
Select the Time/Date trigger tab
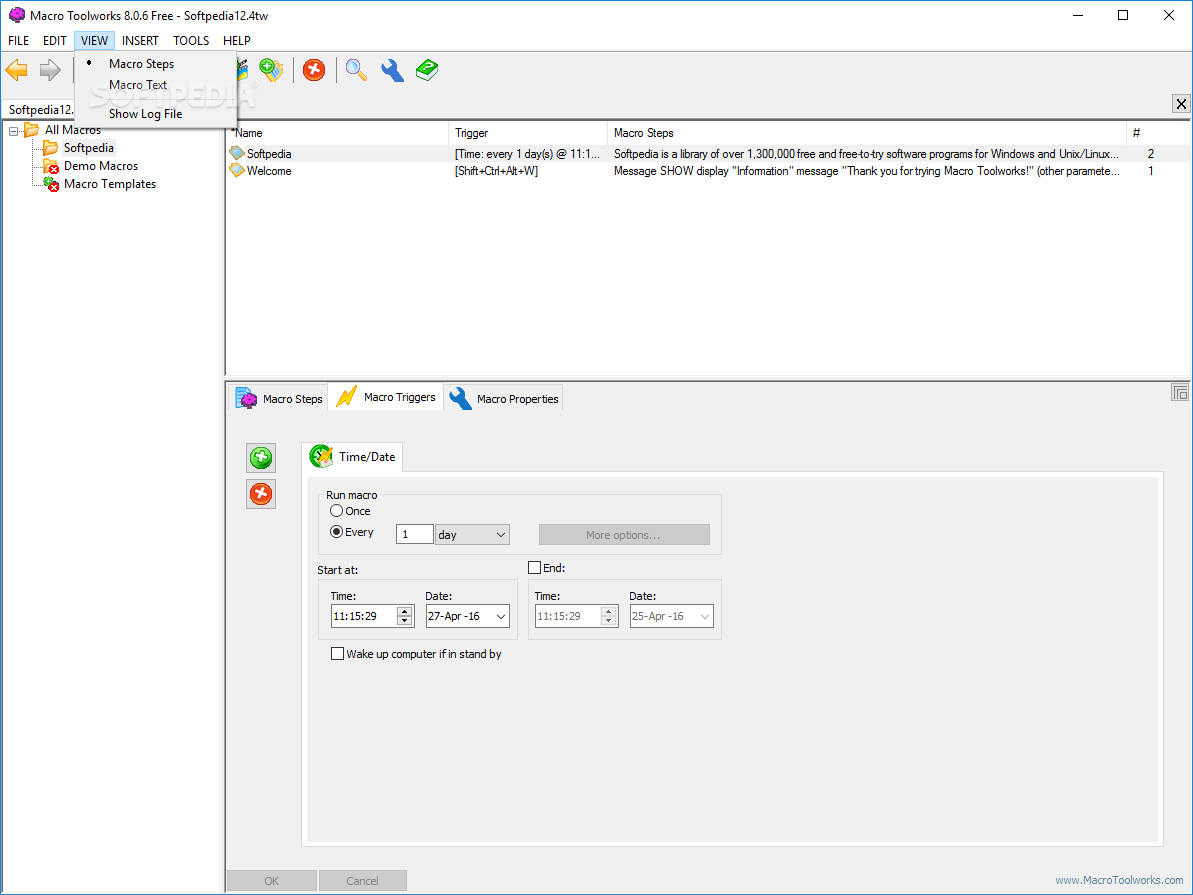pyautogui.click(x=352, y=457)
